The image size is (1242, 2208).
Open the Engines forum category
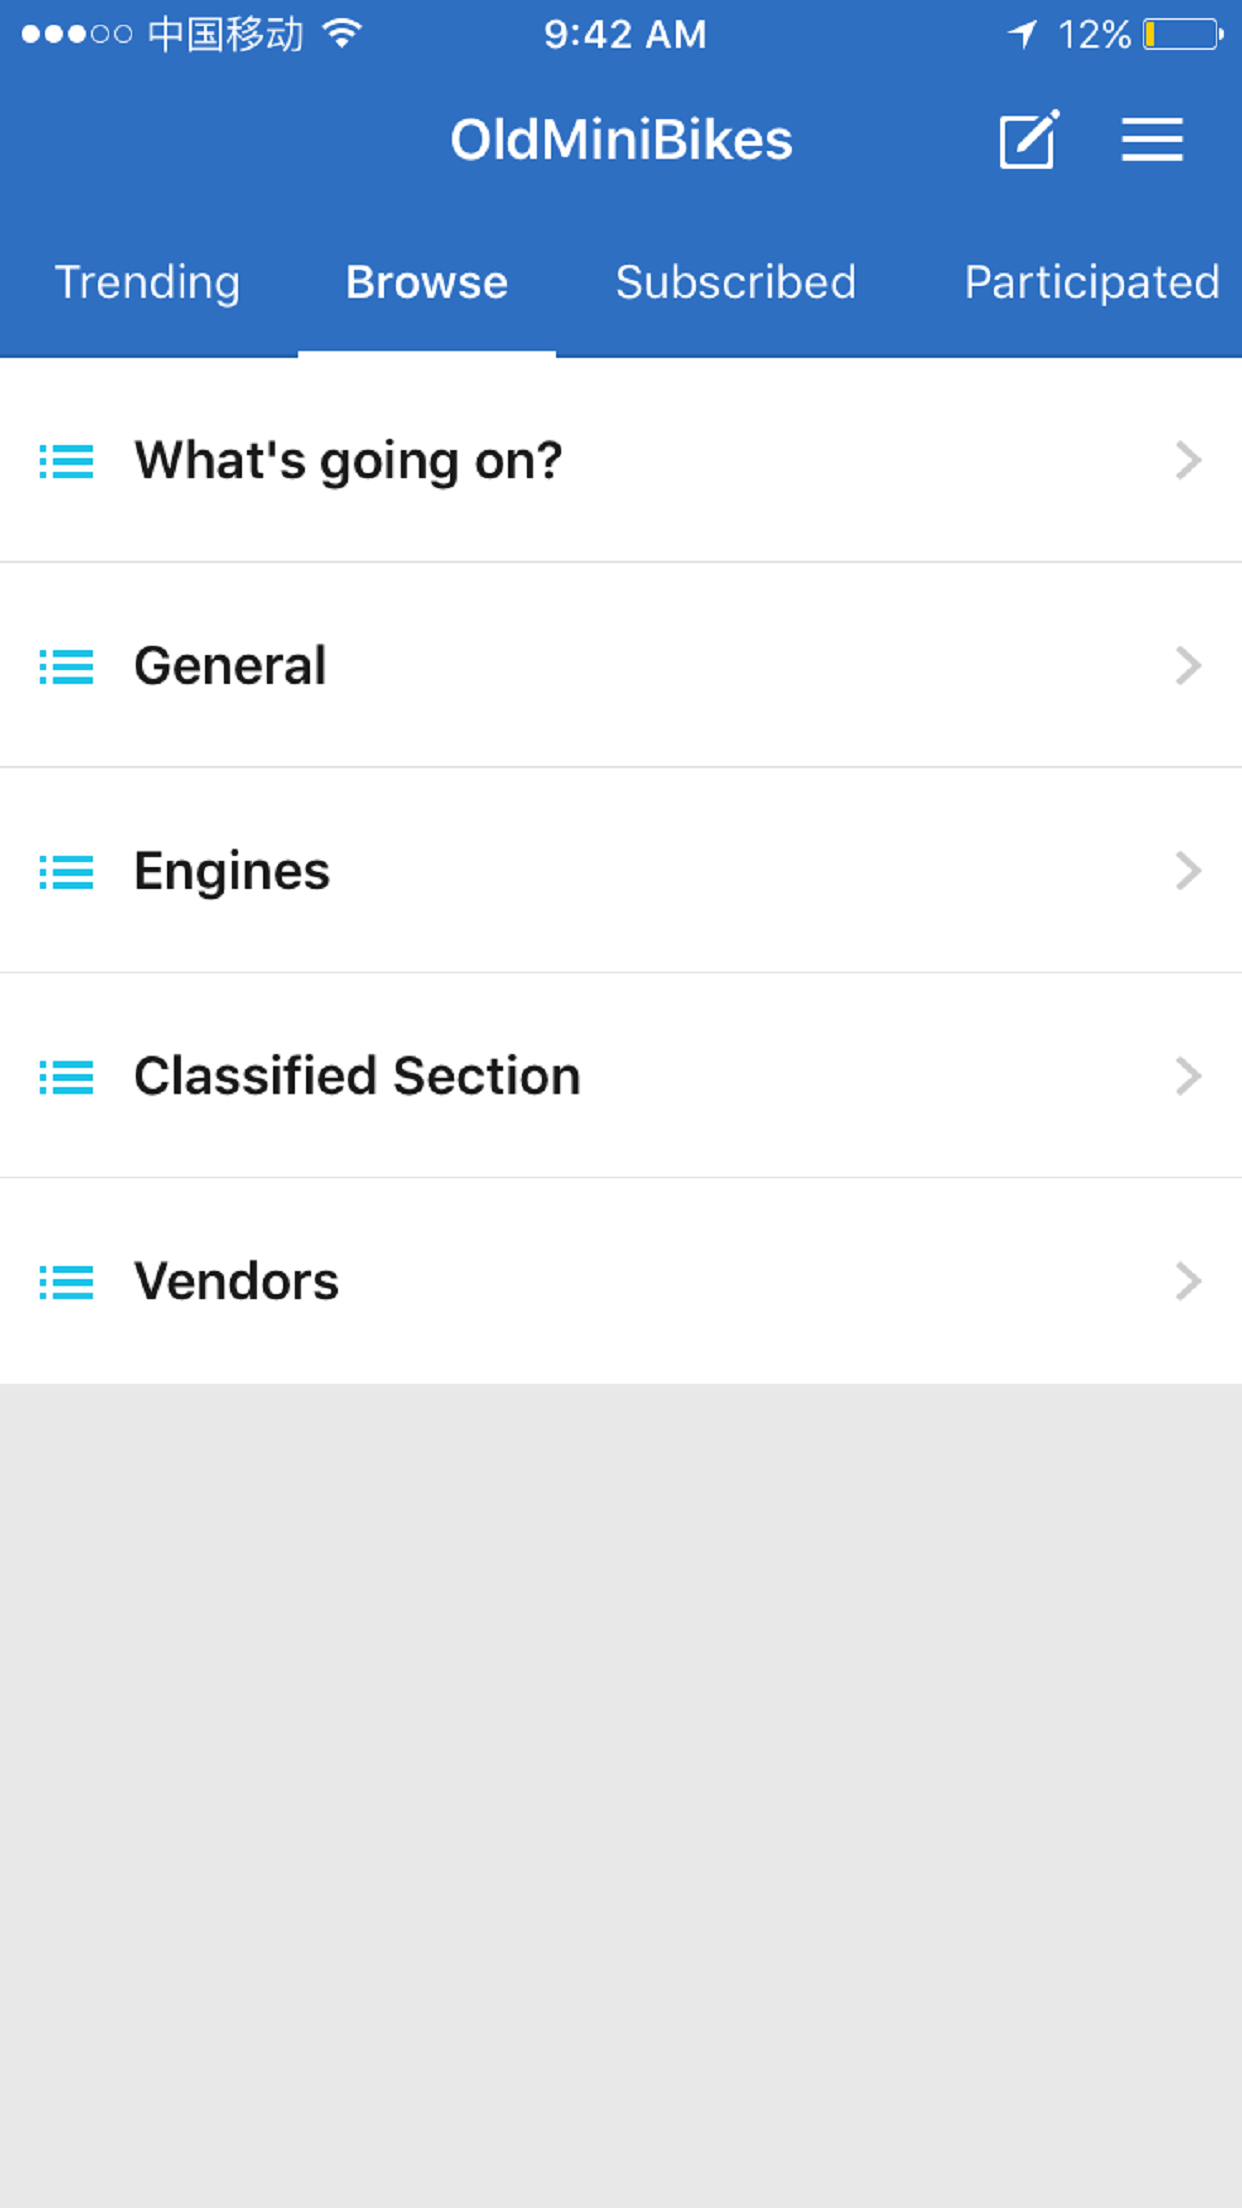pos(232,871)
